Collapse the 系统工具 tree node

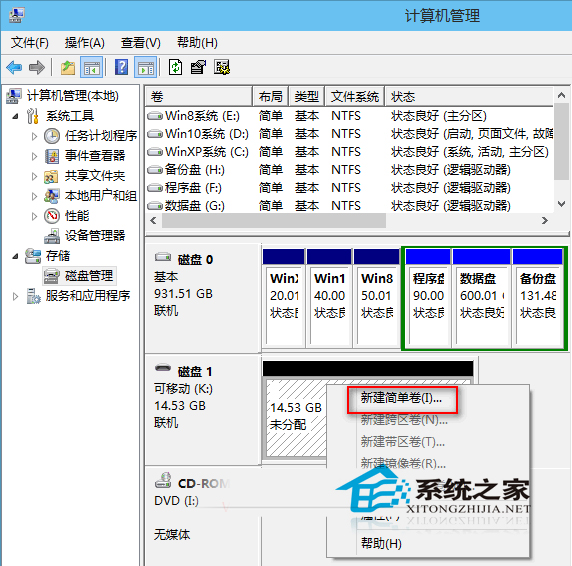tap(15, 116)
